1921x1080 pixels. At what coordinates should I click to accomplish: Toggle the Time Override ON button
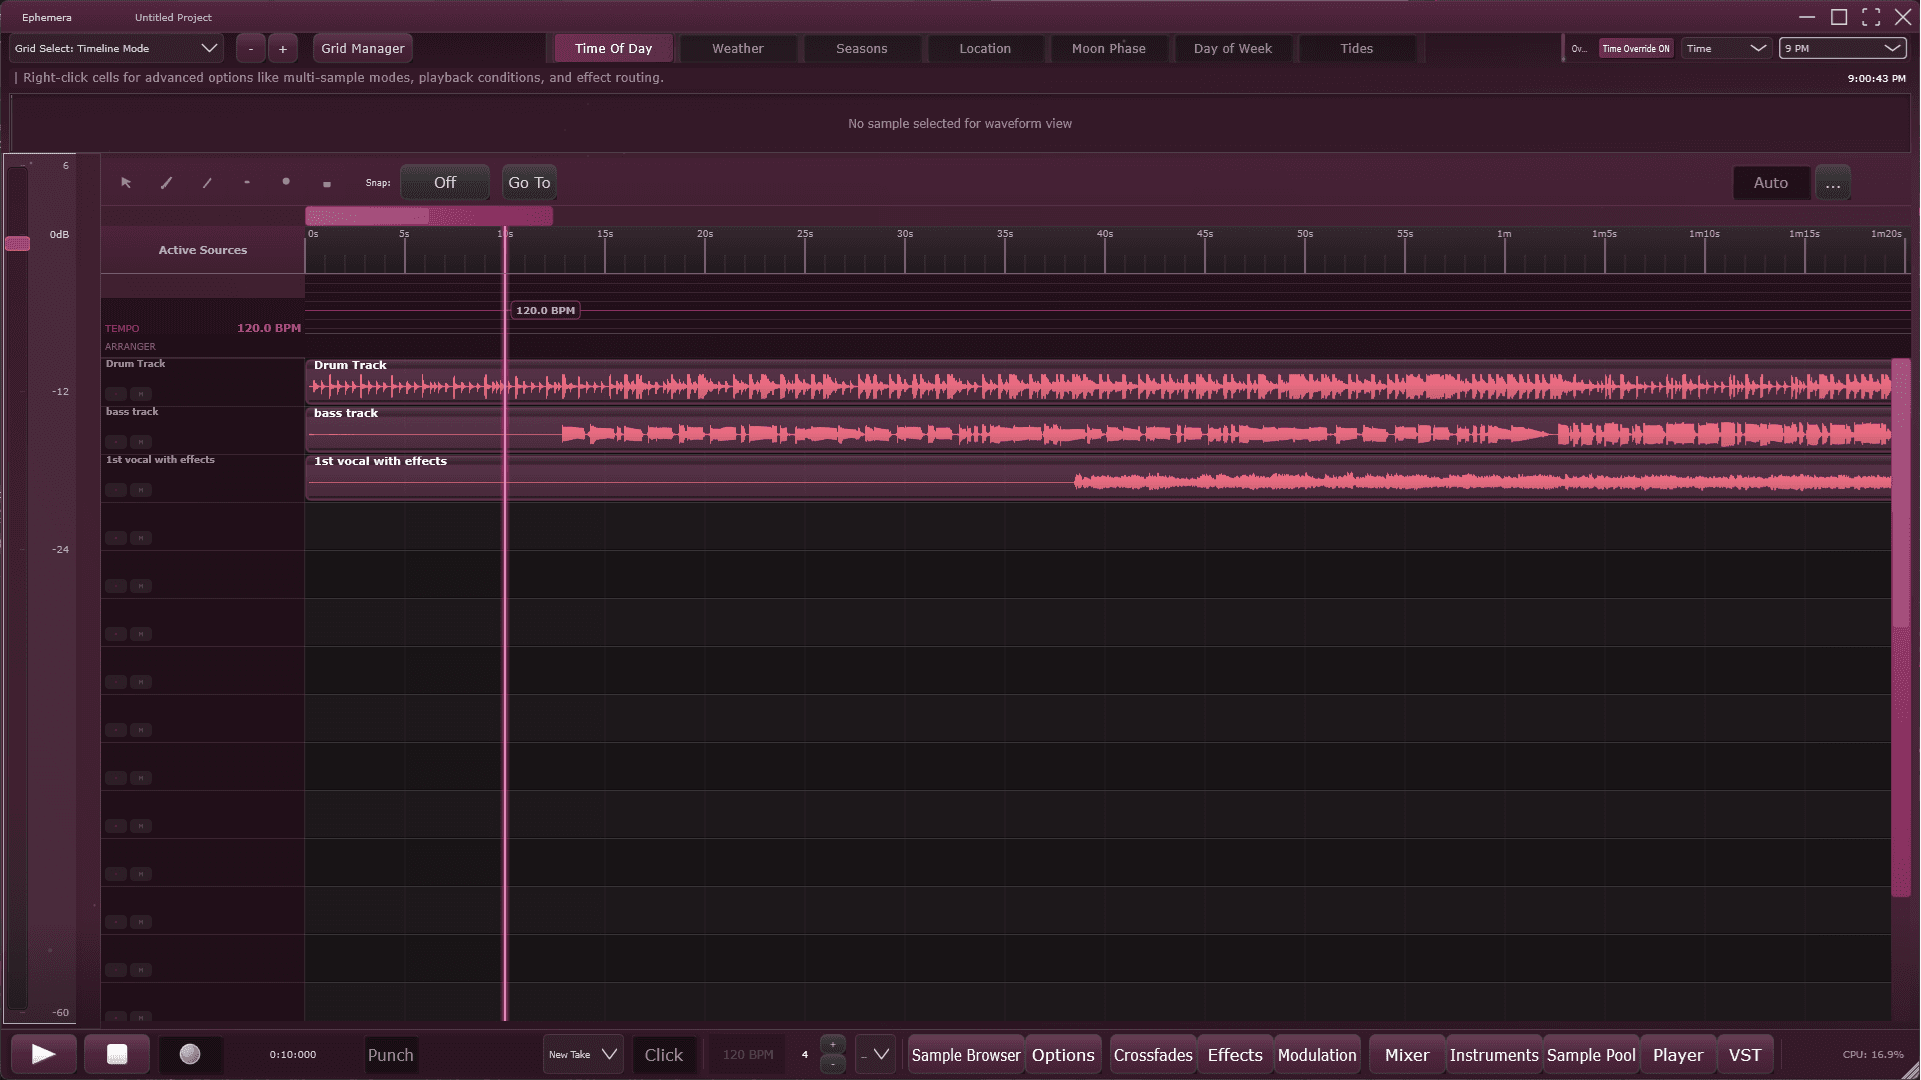pyautogui.click(x=1635, y=48)
